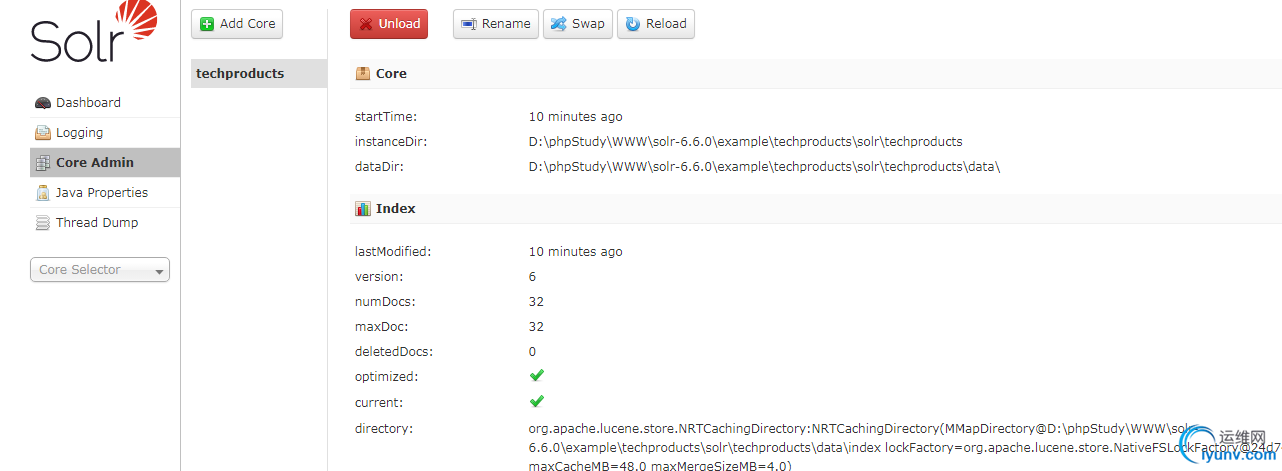Click the maxDoc label

click(x=382, y=327)
